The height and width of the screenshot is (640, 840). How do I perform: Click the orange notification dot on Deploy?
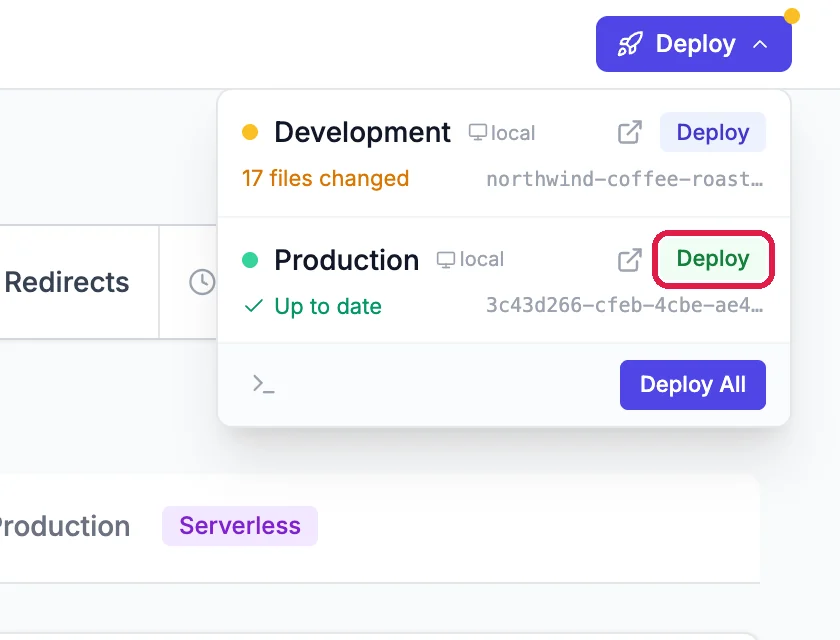792,16
